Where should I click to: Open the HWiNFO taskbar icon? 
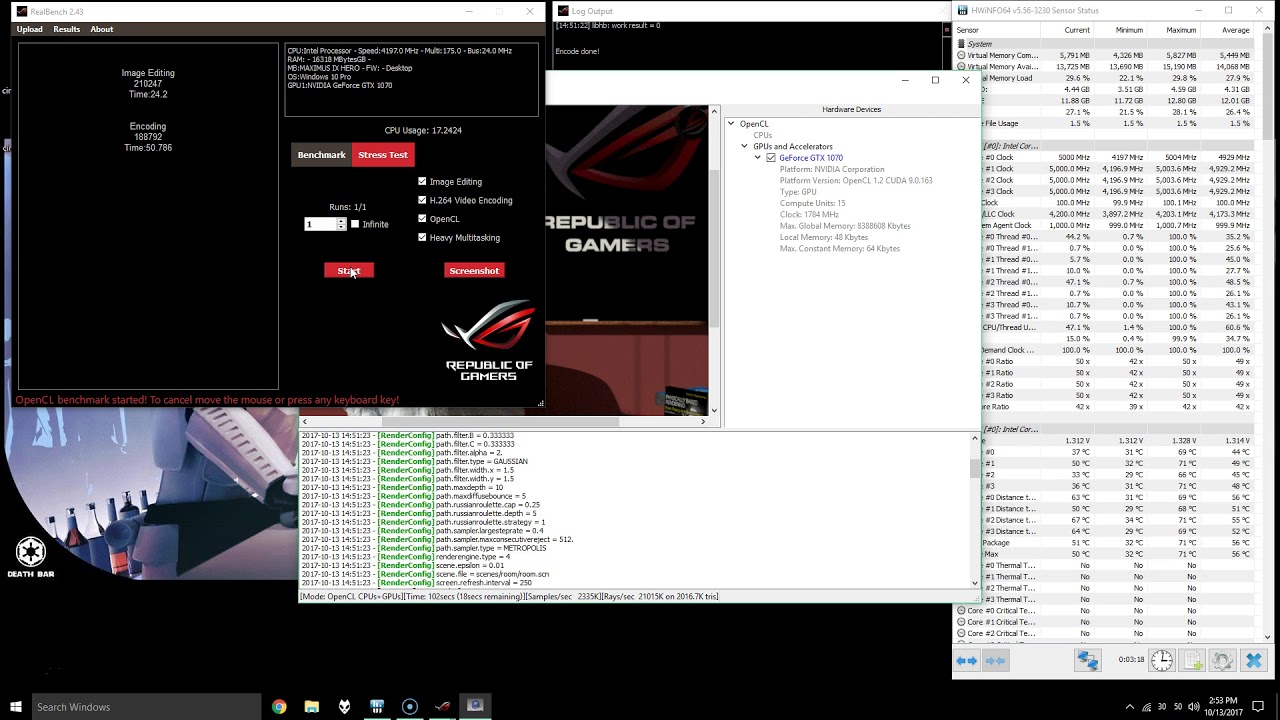377,707
